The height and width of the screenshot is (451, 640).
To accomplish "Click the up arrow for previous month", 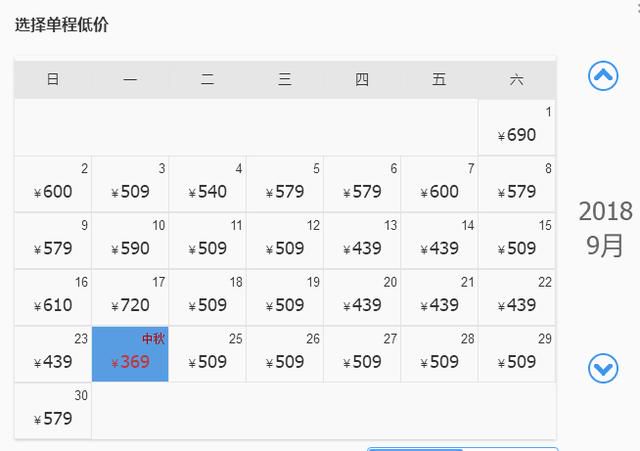I will click(x=603, y=76).
